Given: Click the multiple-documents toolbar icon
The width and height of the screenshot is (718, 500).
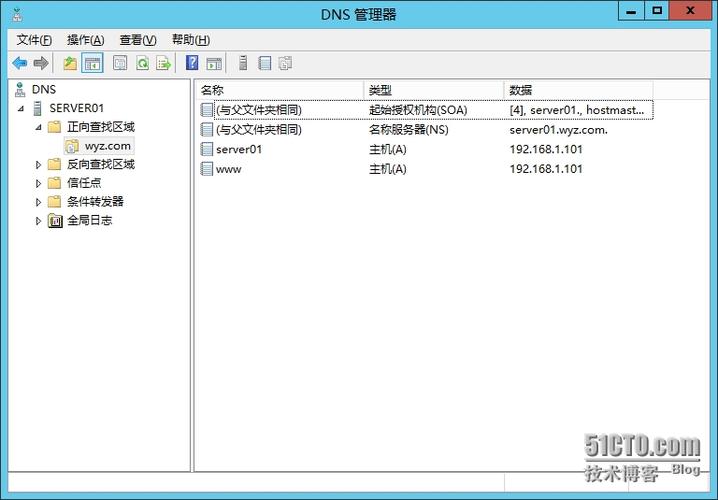Looking at the screenshot, I should pyautogui.click(x=285, y=63).
